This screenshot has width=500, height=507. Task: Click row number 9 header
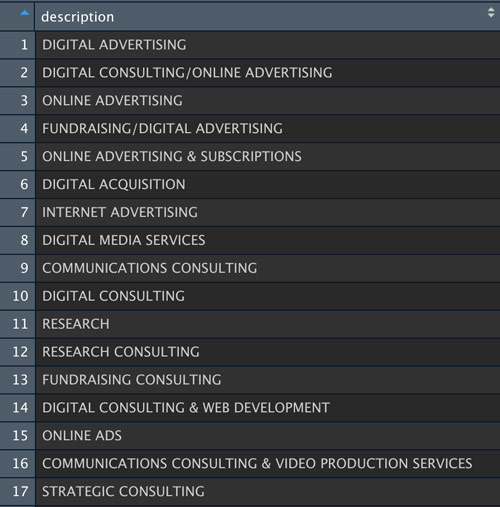(17, 268)
